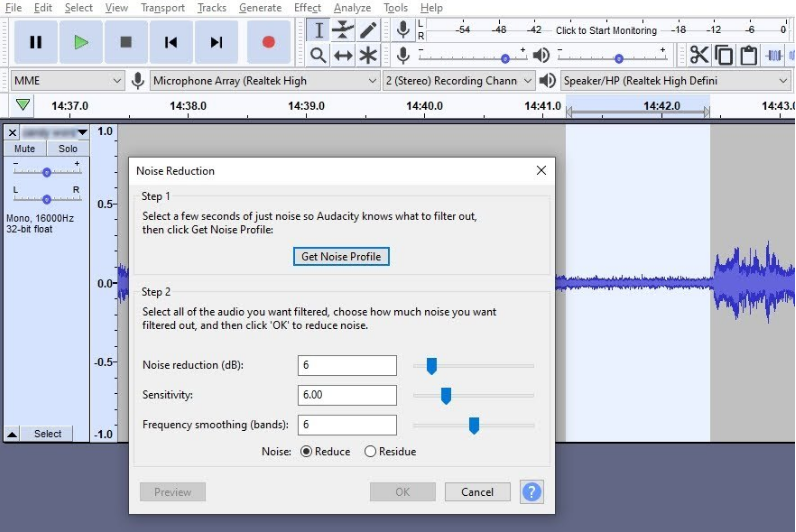Viewport: 796px width, 532px height.
Task: Select the Envelope tool
Action: tap(343, 30)
